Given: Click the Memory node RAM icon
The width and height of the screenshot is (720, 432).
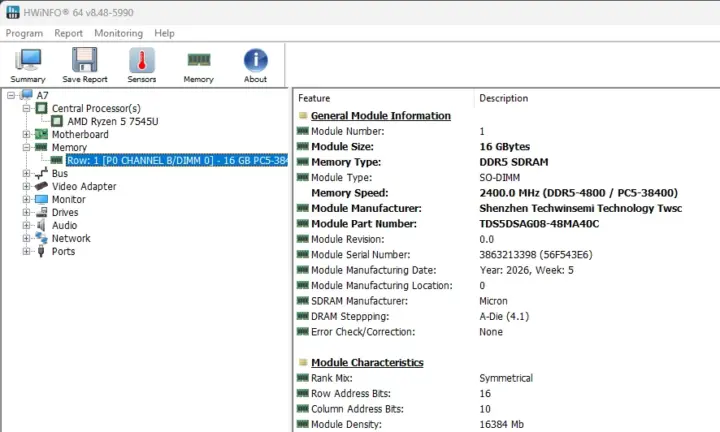Looking at the screenshot, I should click(x=41, y=147).
